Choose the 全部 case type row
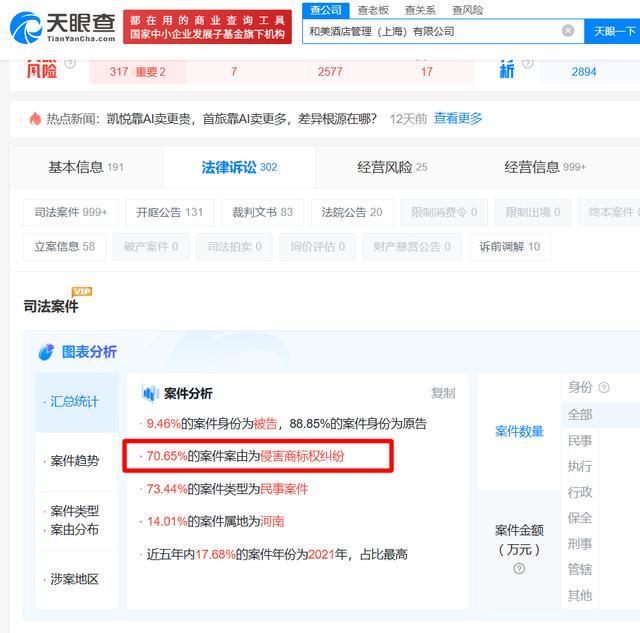This screenshot has height=633, width=640. [x=580, y=415]
